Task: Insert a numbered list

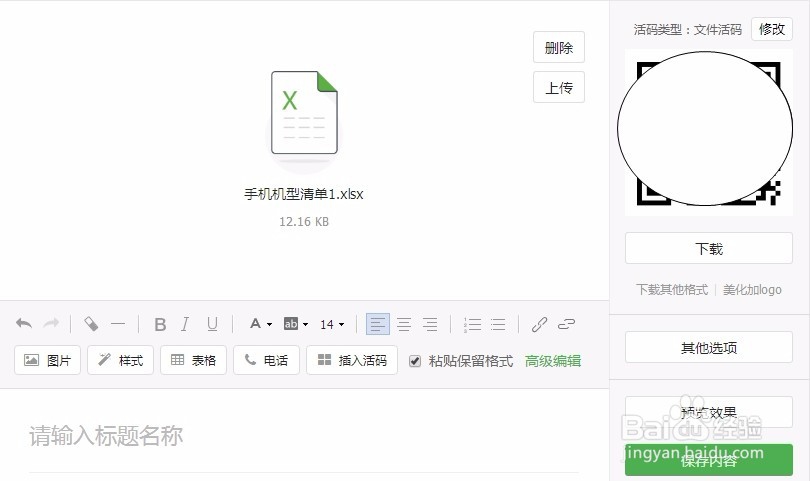Action: (x=473, y=324)
